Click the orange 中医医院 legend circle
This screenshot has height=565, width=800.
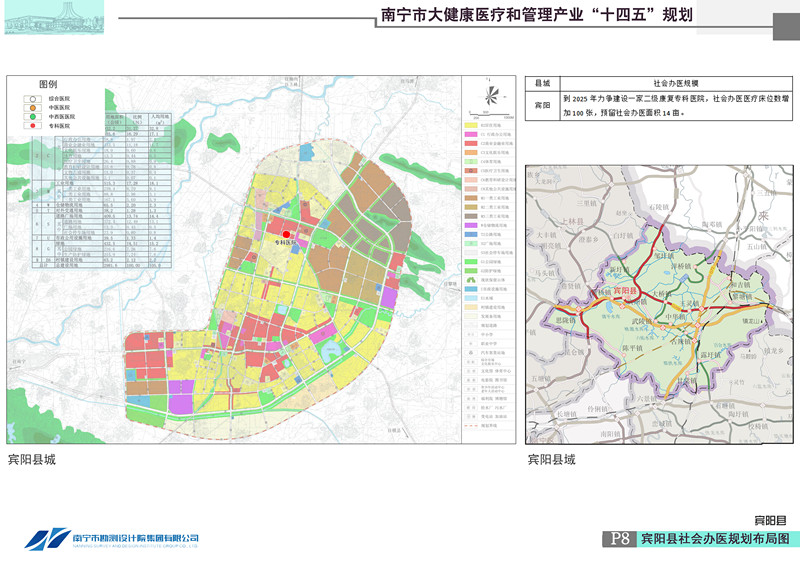[x=32, y=108]
